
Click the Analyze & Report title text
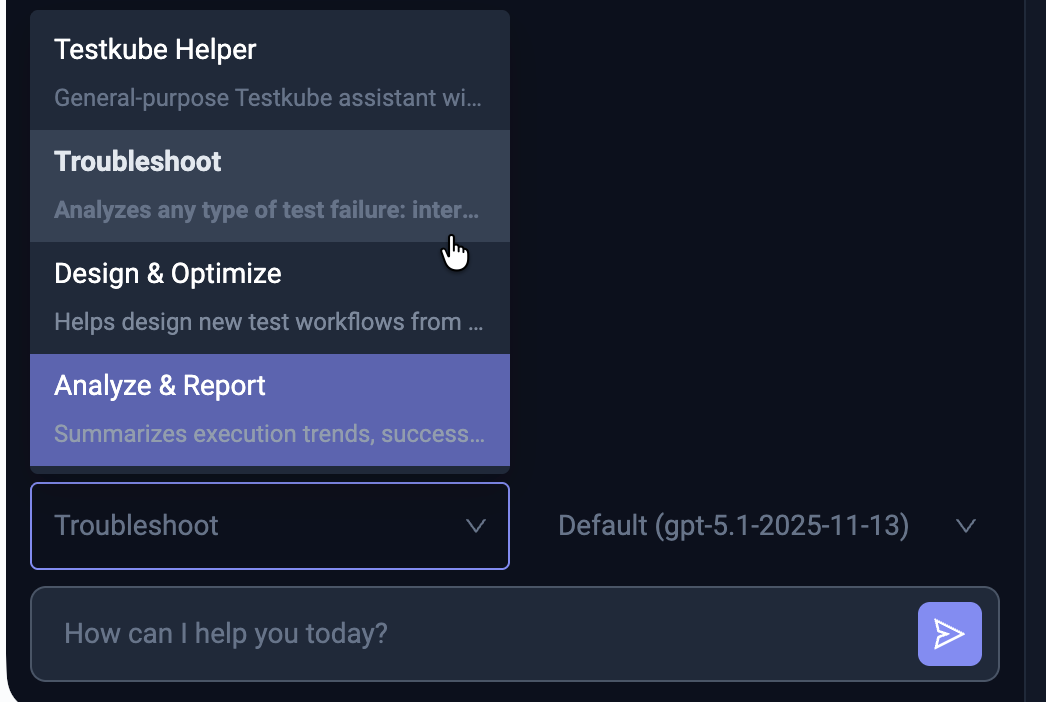coord(160,385)
